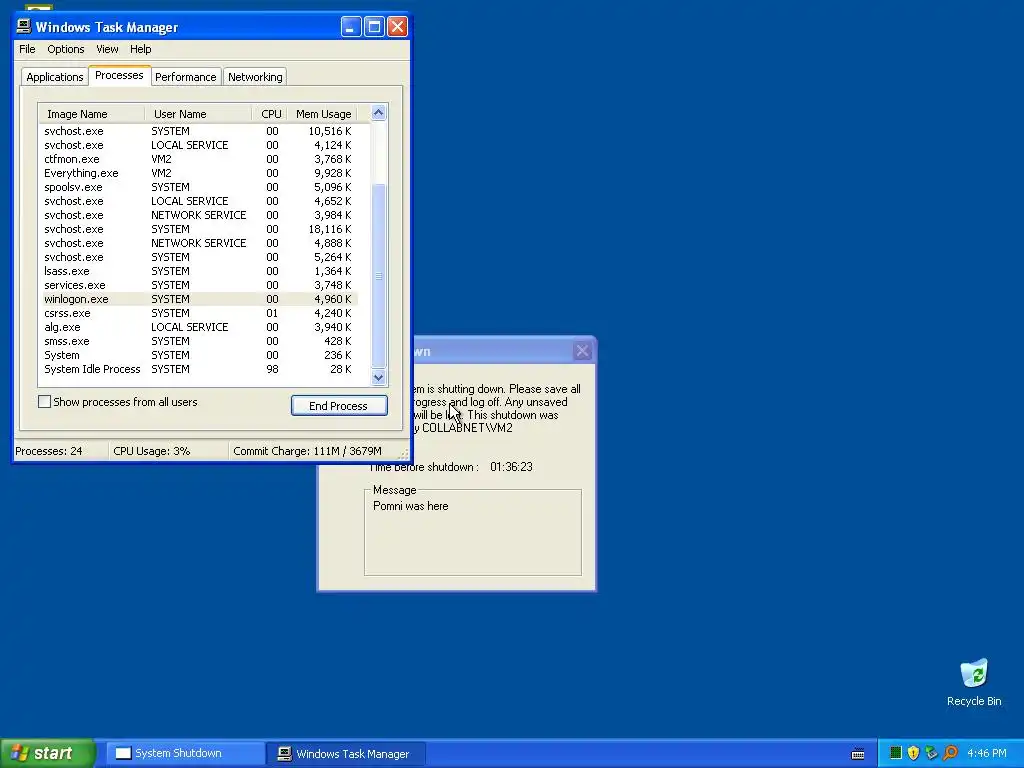Open the Help menu

point(140,49)
